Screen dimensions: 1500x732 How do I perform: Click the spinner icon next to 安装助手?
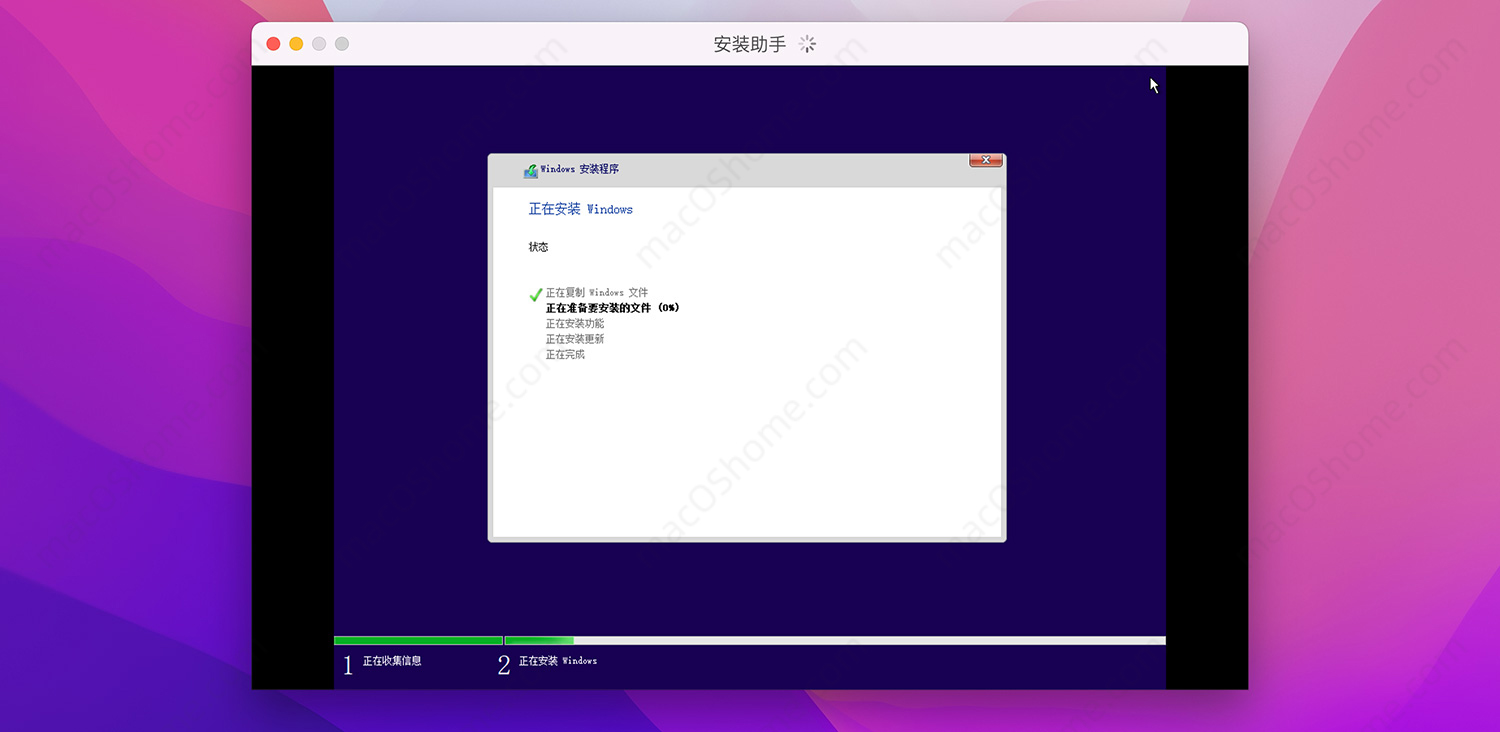[806, 44]
